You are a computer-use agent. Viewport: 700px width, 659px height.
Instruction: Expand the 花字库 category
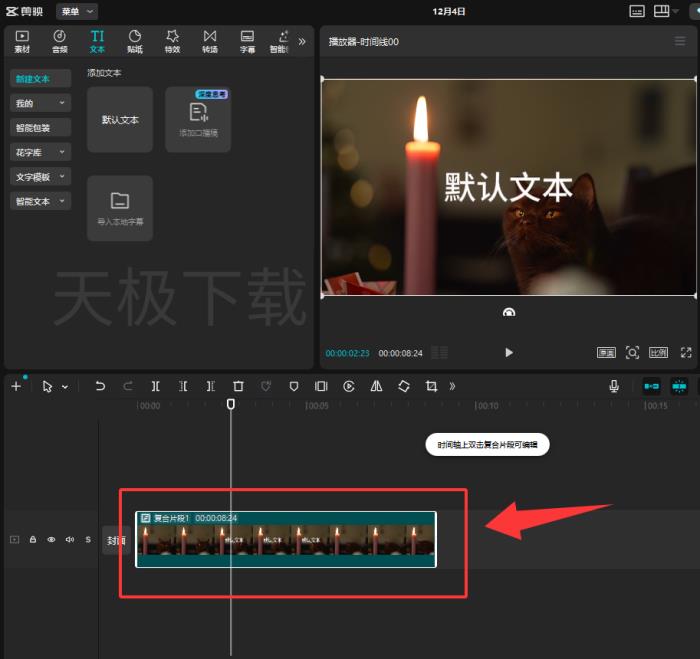pos(41,152)
